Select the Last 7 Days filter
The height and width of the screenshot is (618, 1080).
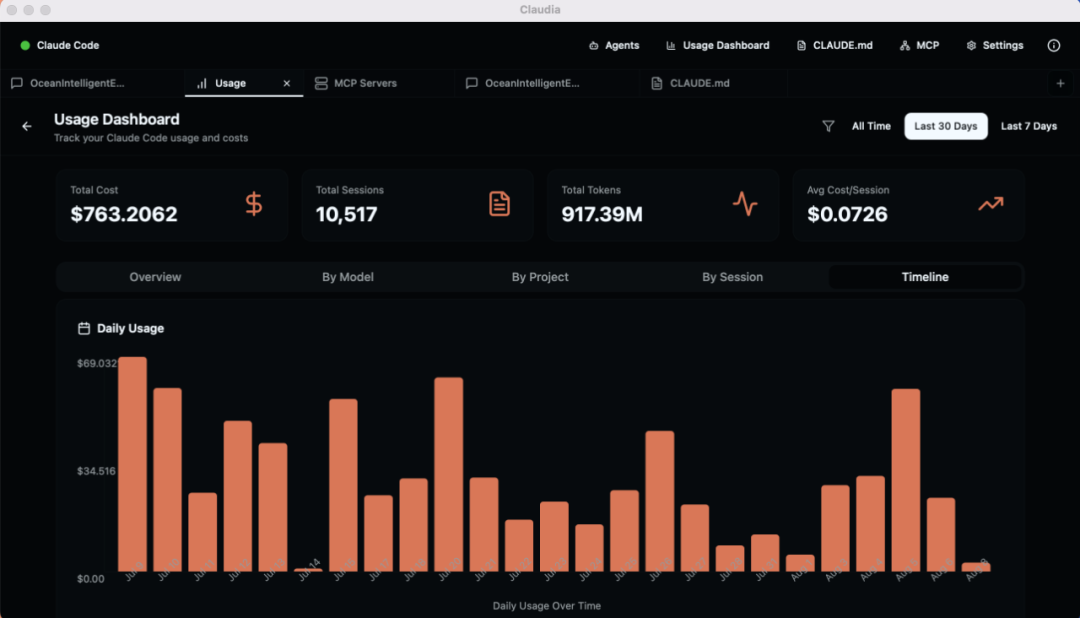coord(1028,127)
